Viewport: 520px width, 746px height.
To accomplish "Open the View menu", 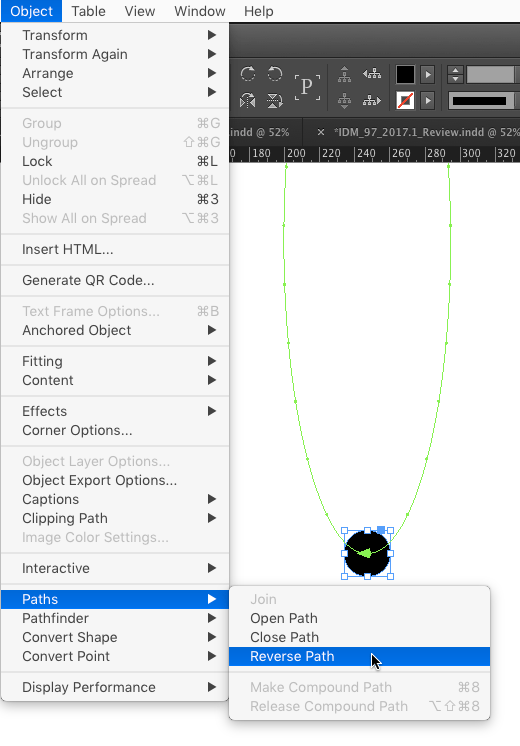I will coord(140,11).
